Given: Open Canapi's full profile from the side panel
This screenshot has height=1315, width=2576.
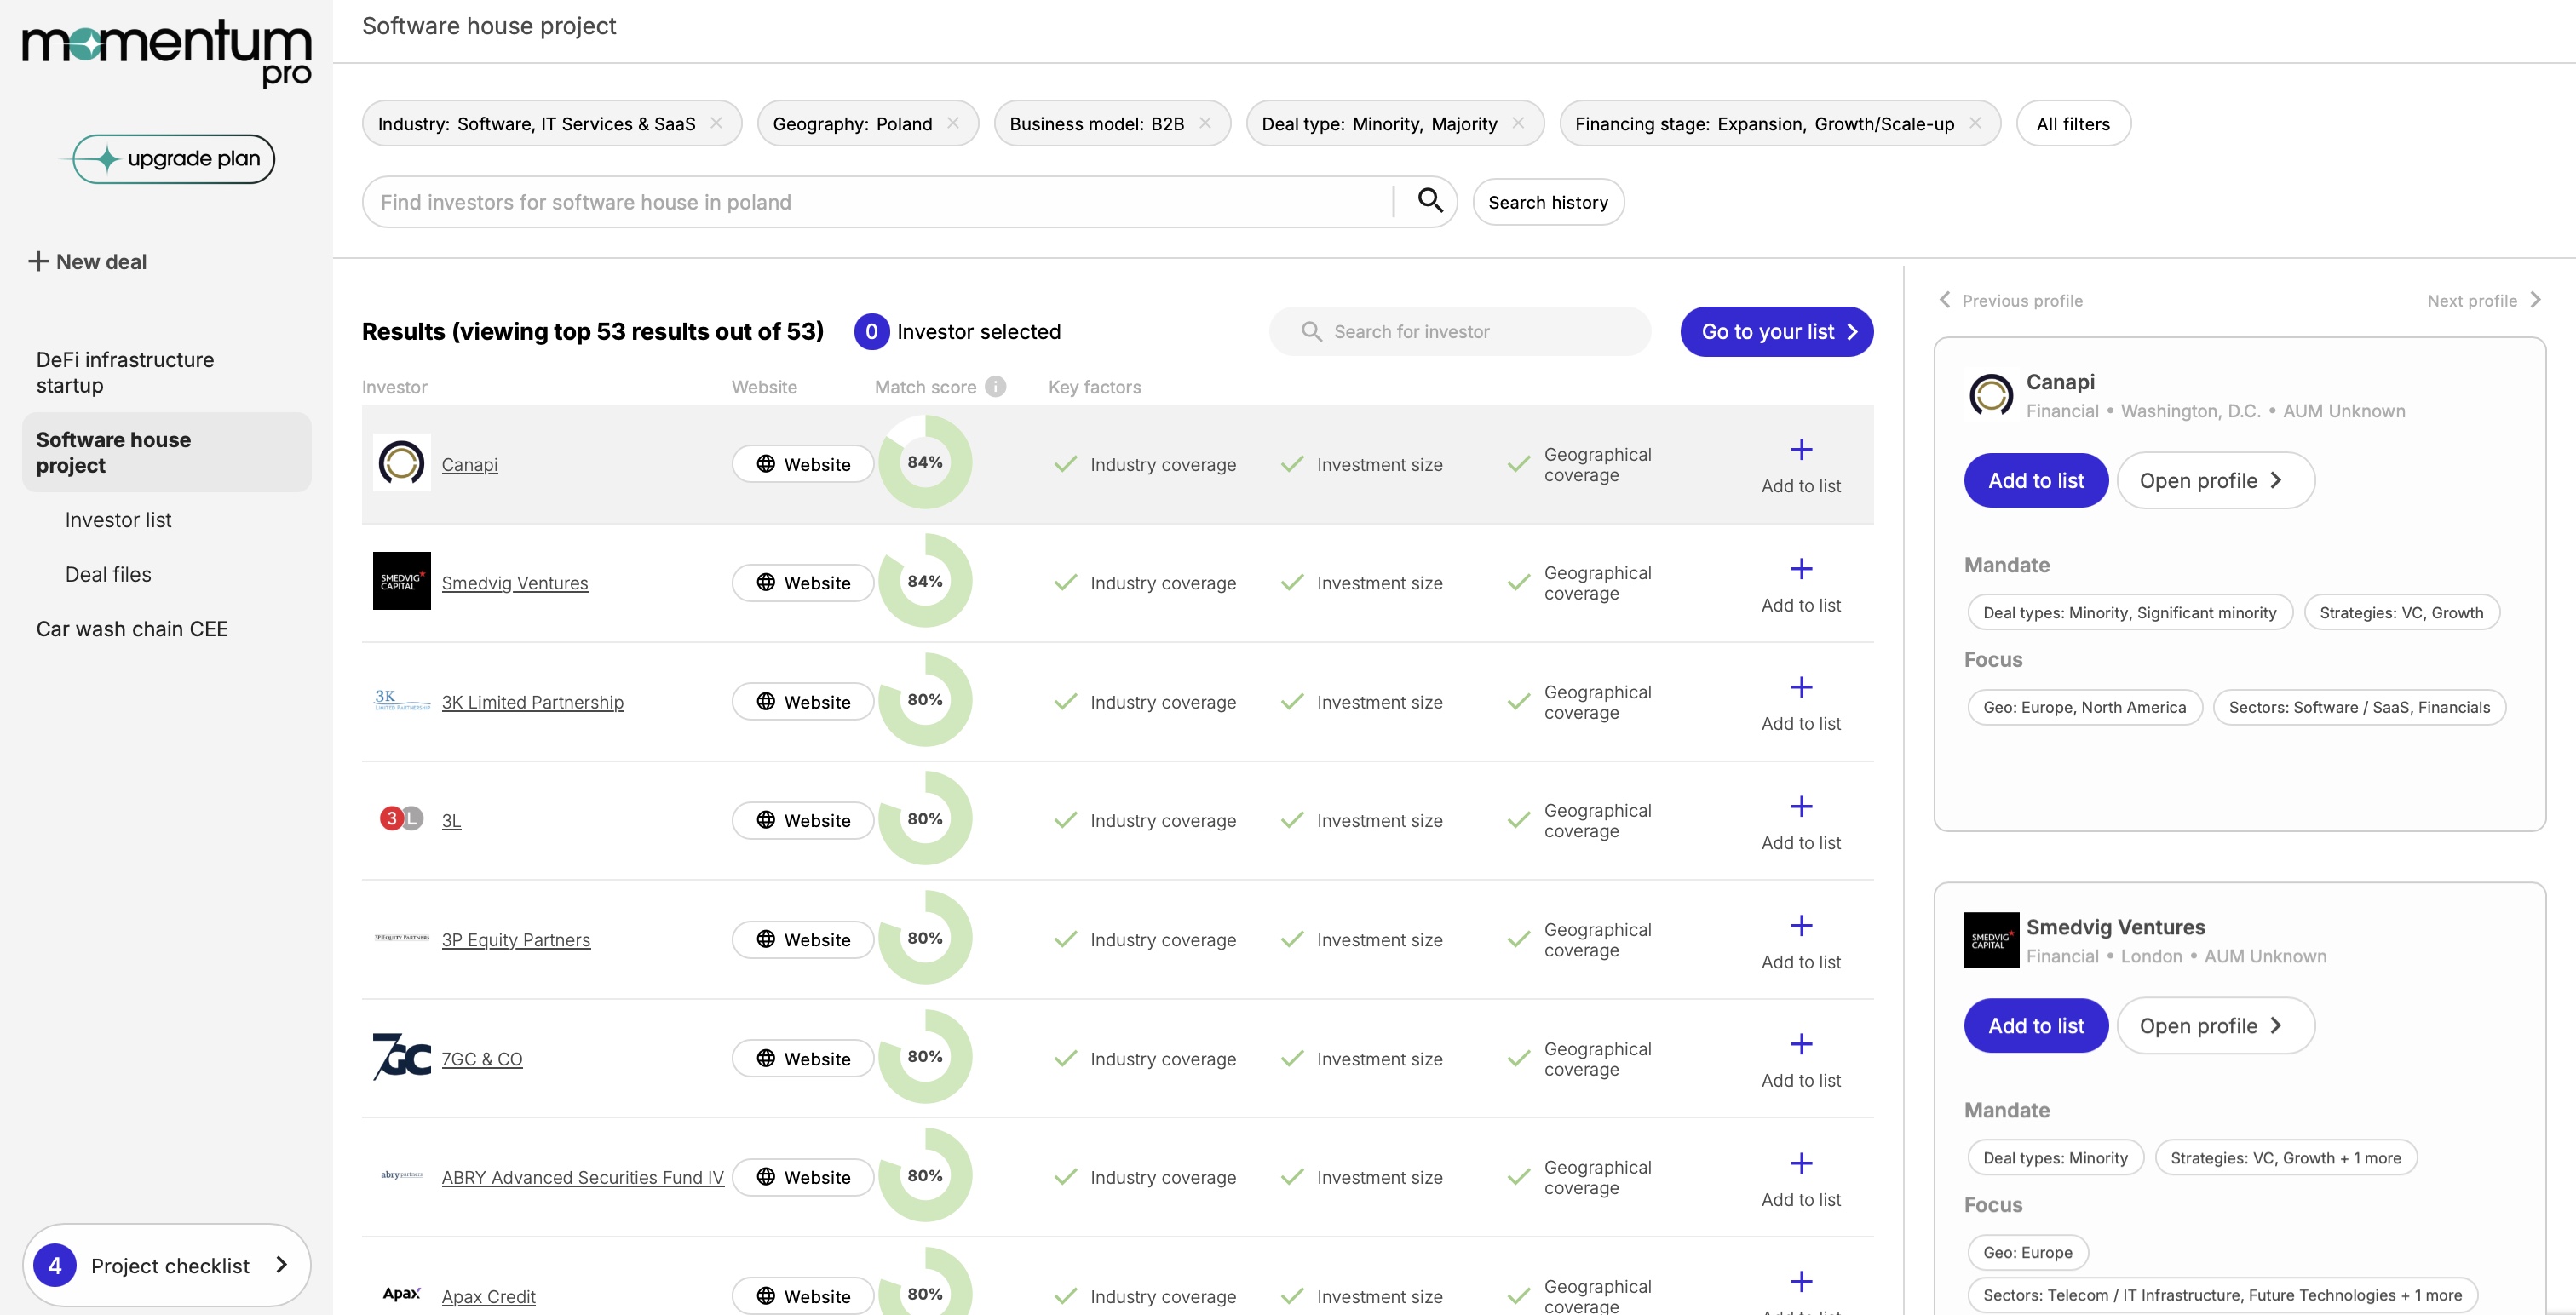Looking at the screenshot, I should point(2214,481).
